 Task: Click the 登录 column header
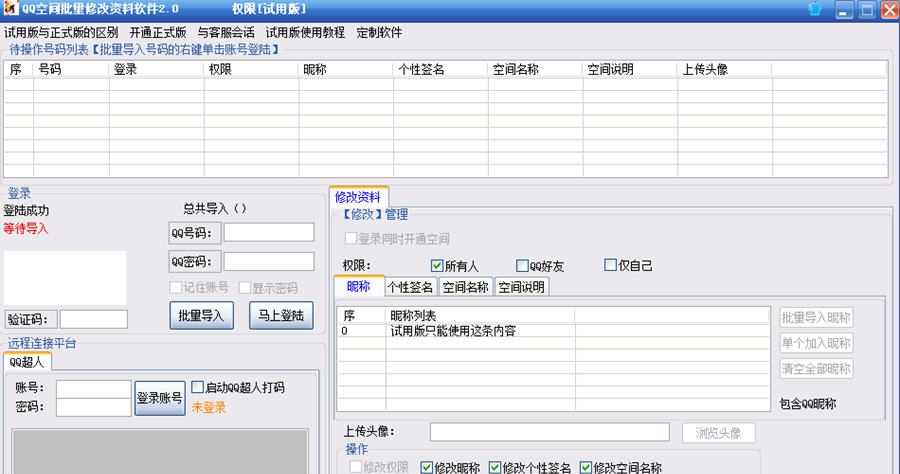[x=156, y=69]
